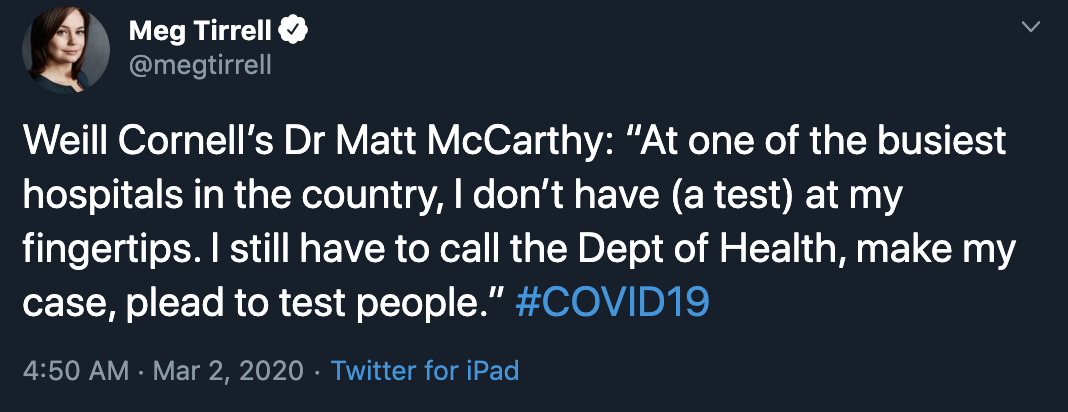The image size is (1068, 412).
Task: Click the 4:50 AM timestamp
Action: (x=75, y=372)
